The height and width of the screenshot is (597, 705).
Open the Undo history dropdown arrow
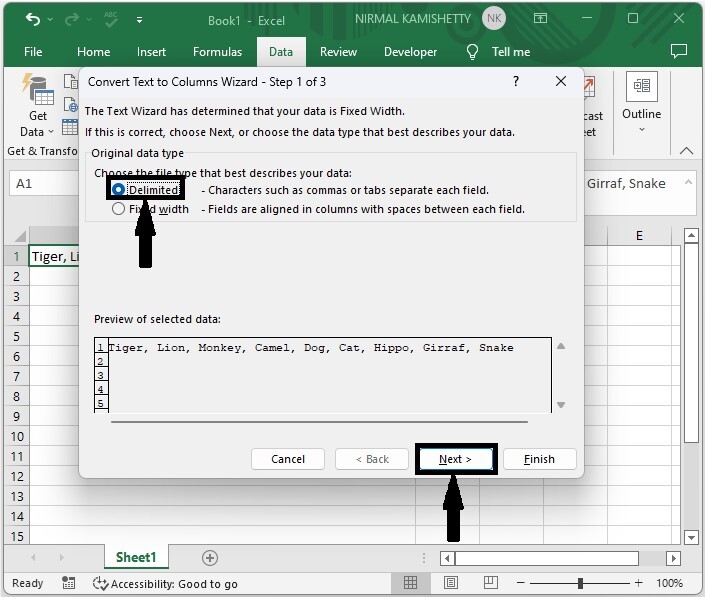click(50, 20)
